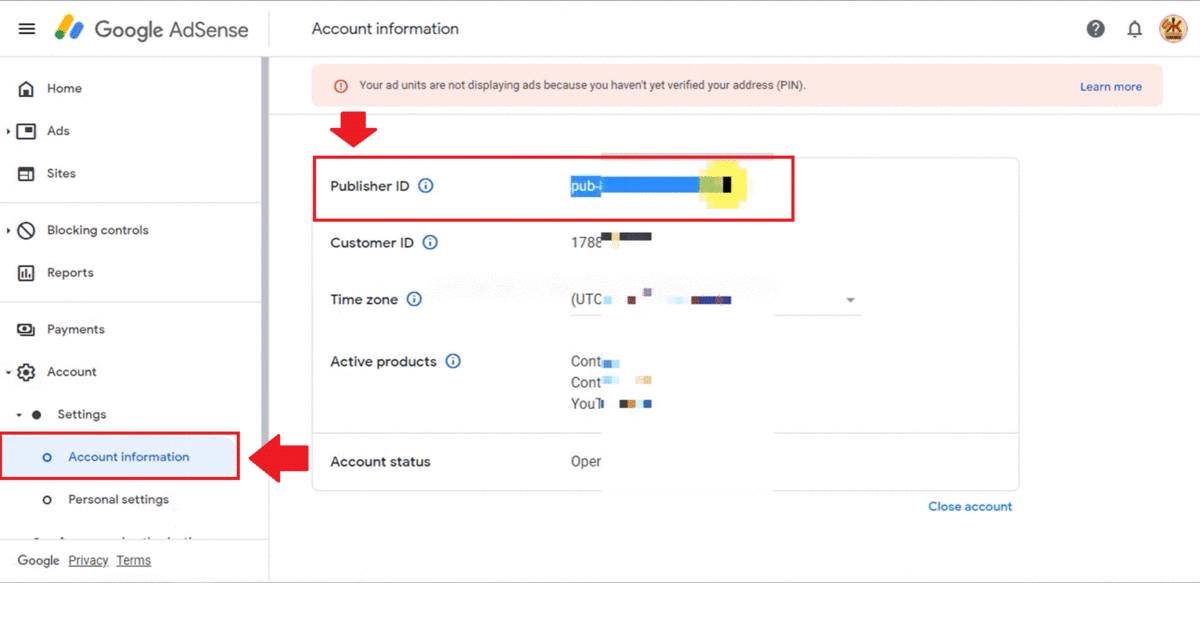Go to Home in the sidebar
The image size is (1200, 635).
64,89
